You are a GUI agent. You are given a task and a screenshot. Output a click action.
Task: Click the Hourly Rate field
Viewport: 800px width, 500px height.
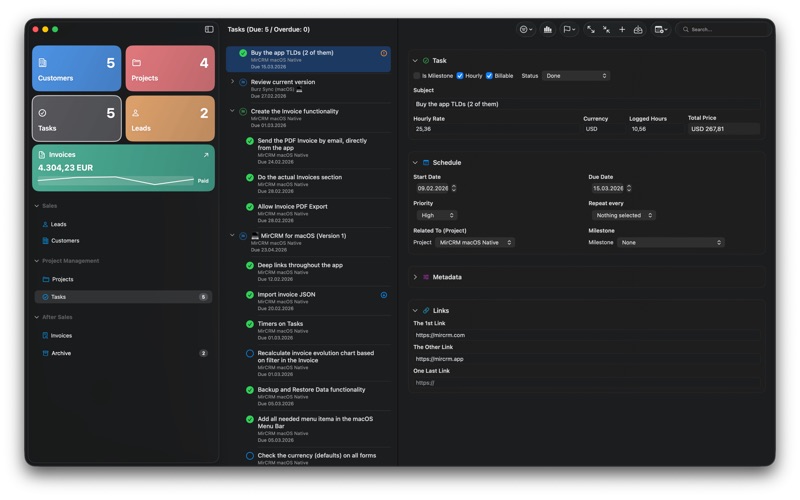click(x=495, y=129)
